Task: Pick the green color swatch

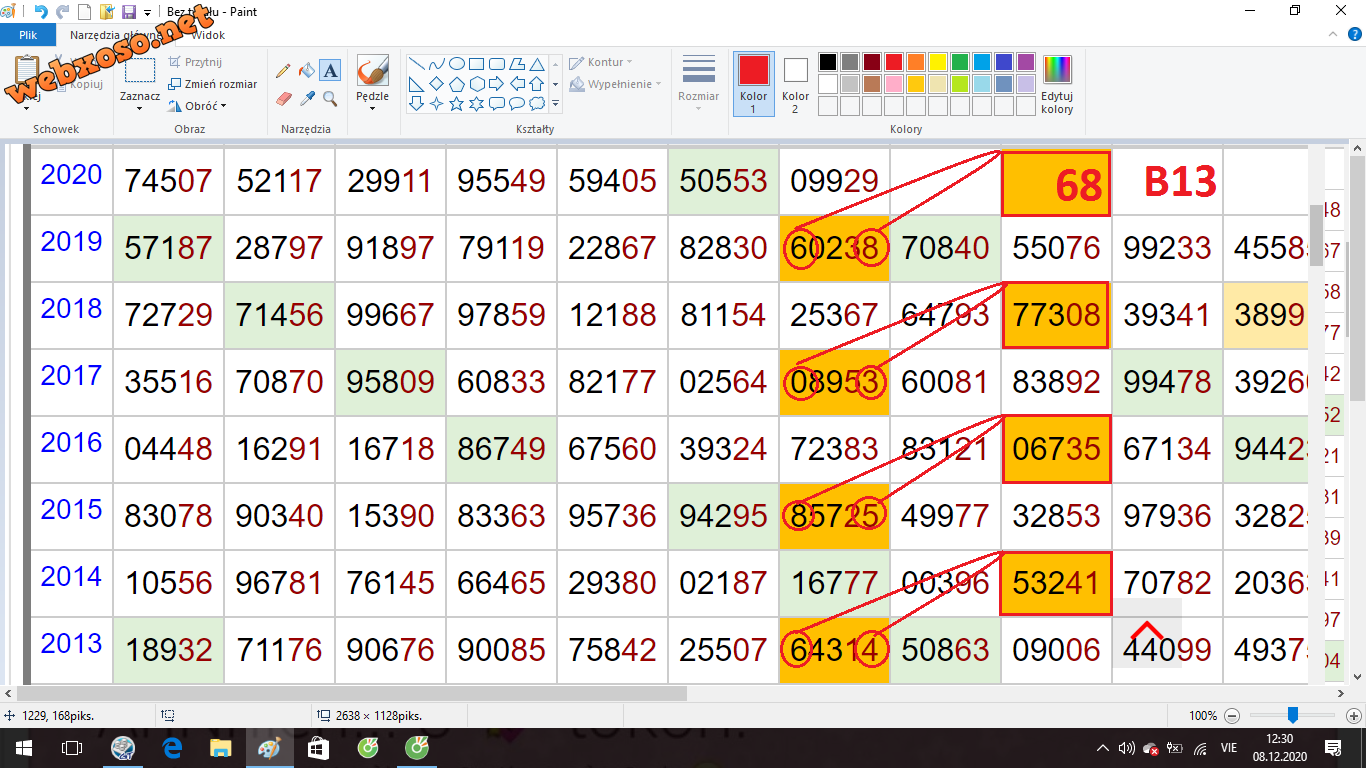Action: (959, 62)
